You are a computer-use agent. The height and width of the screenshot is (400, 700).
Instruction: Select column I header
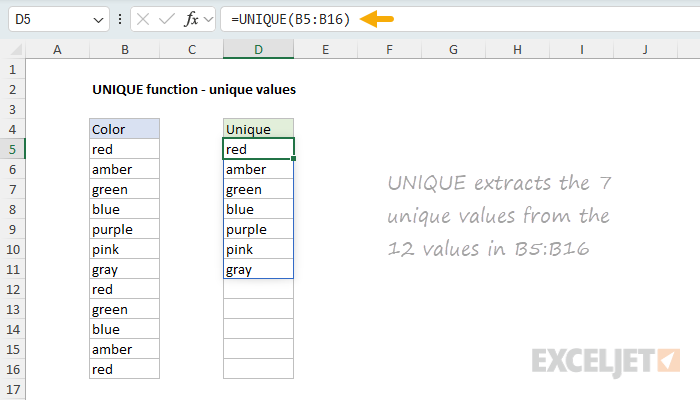(x=582, y=50)
